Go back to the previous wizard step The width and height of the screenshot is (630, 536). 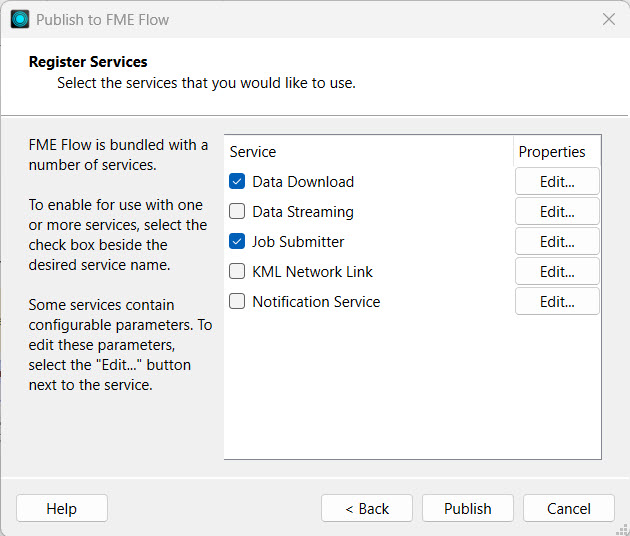(x=367, y=509)
